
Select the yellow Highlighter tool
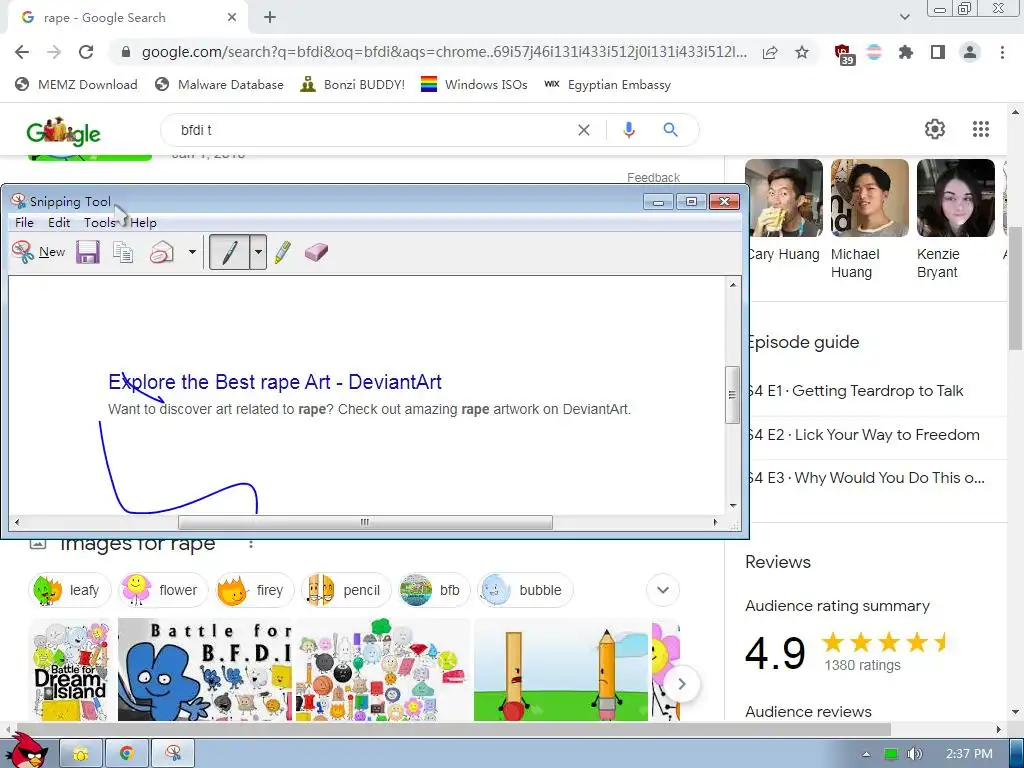click(283, 252)
